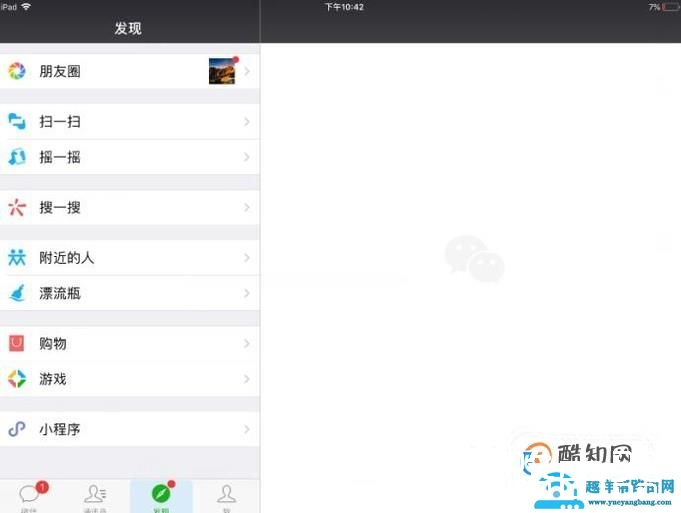This screenshot has width=681, height=513.
Task: Tap the 购物 shopping bag icon
Action: click(x=17, y=343)
